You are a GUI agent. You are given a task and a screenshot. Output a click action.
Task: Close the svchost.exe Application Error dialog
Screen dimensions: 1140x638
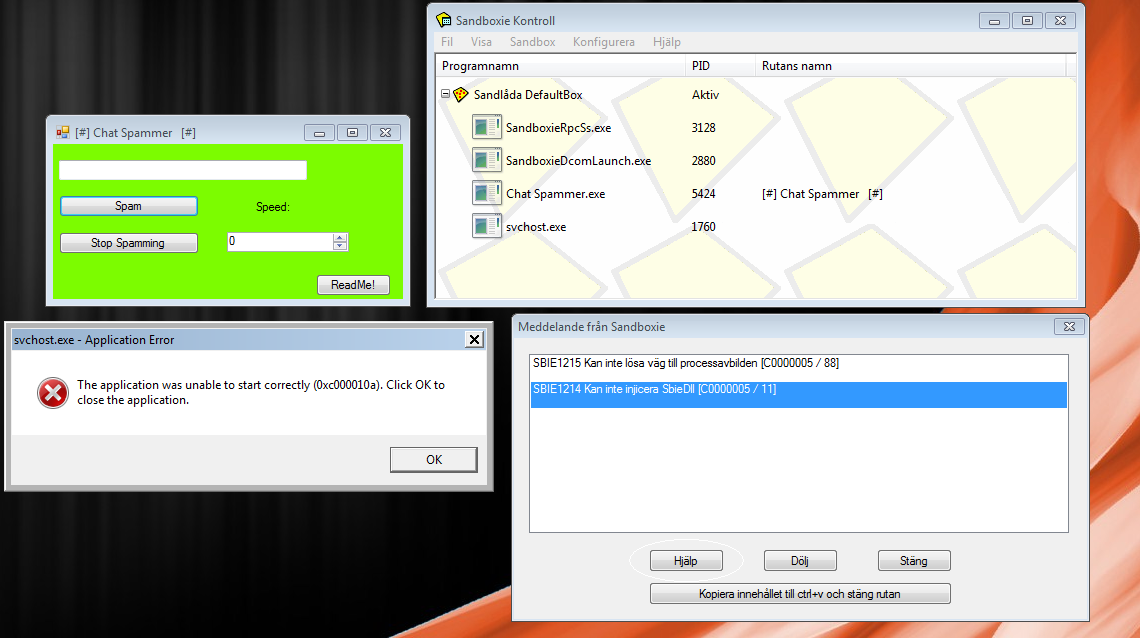tap(474, 339)
